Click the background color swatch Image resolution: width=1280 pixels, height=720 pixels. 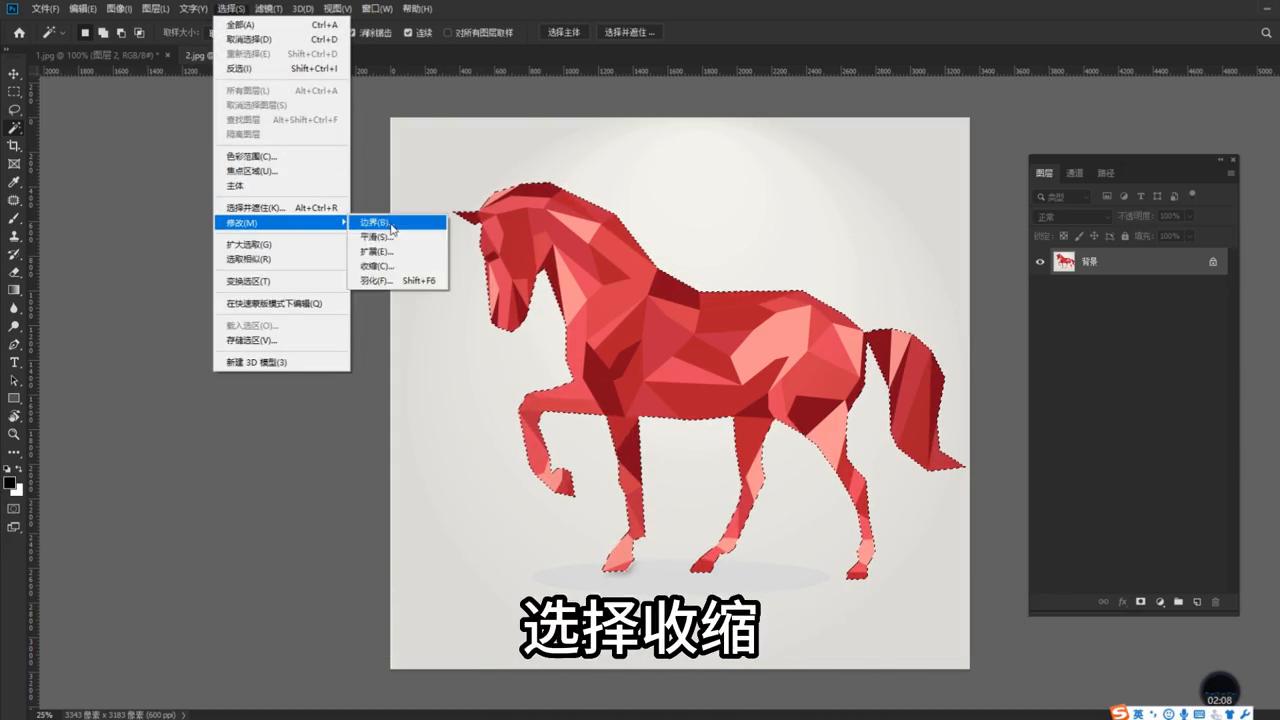tap(17, 490)
